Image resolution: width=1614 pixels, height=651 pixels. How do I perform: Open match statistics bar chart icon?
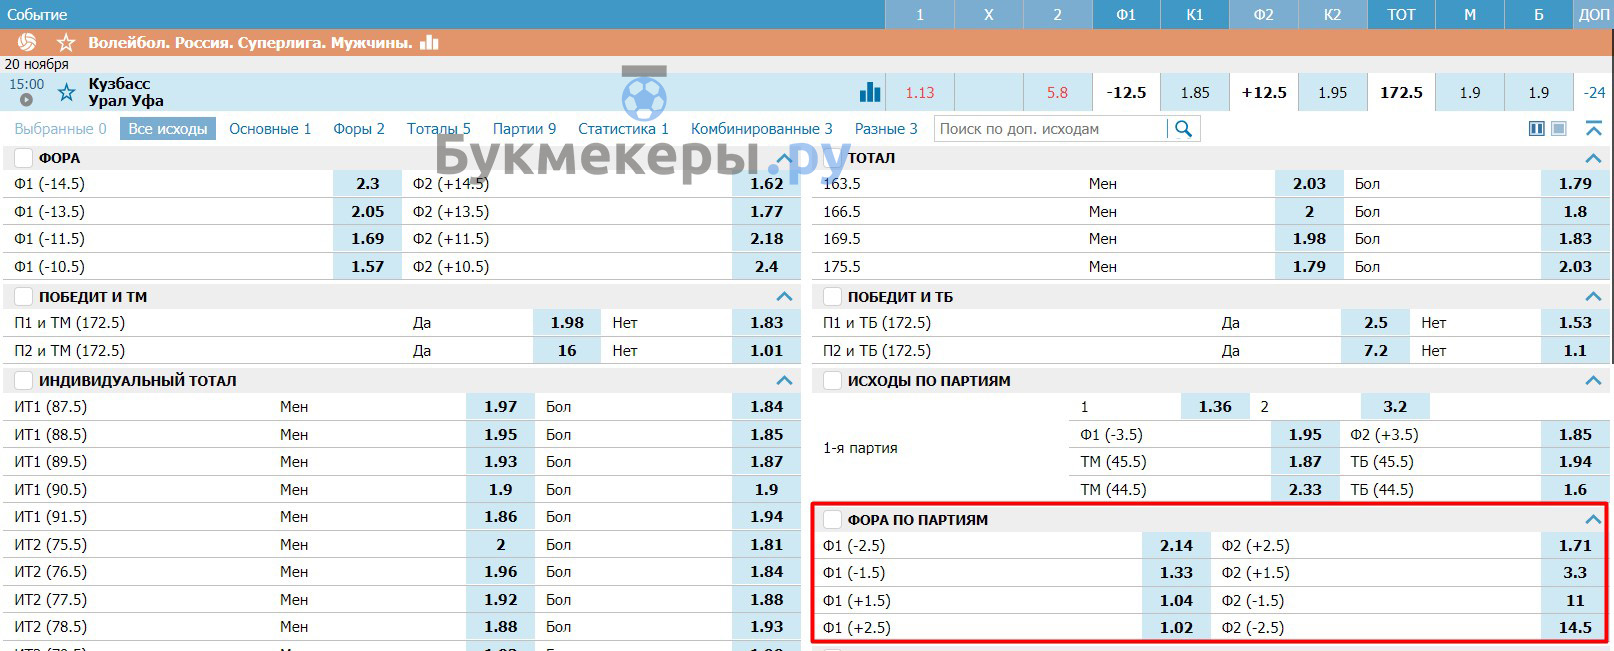click(870, 92)
